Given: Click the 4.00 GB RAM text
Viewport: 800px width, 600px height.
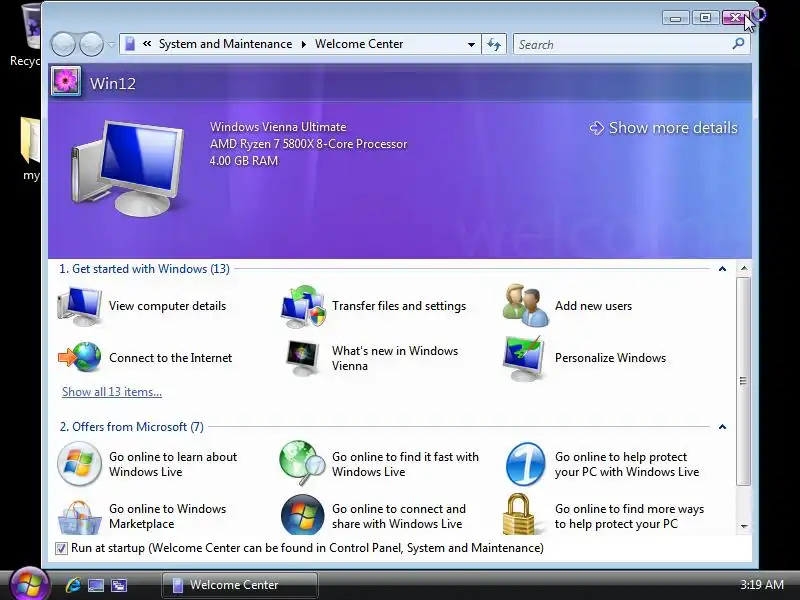Looking at the screenshot, I should coord(244,161).
